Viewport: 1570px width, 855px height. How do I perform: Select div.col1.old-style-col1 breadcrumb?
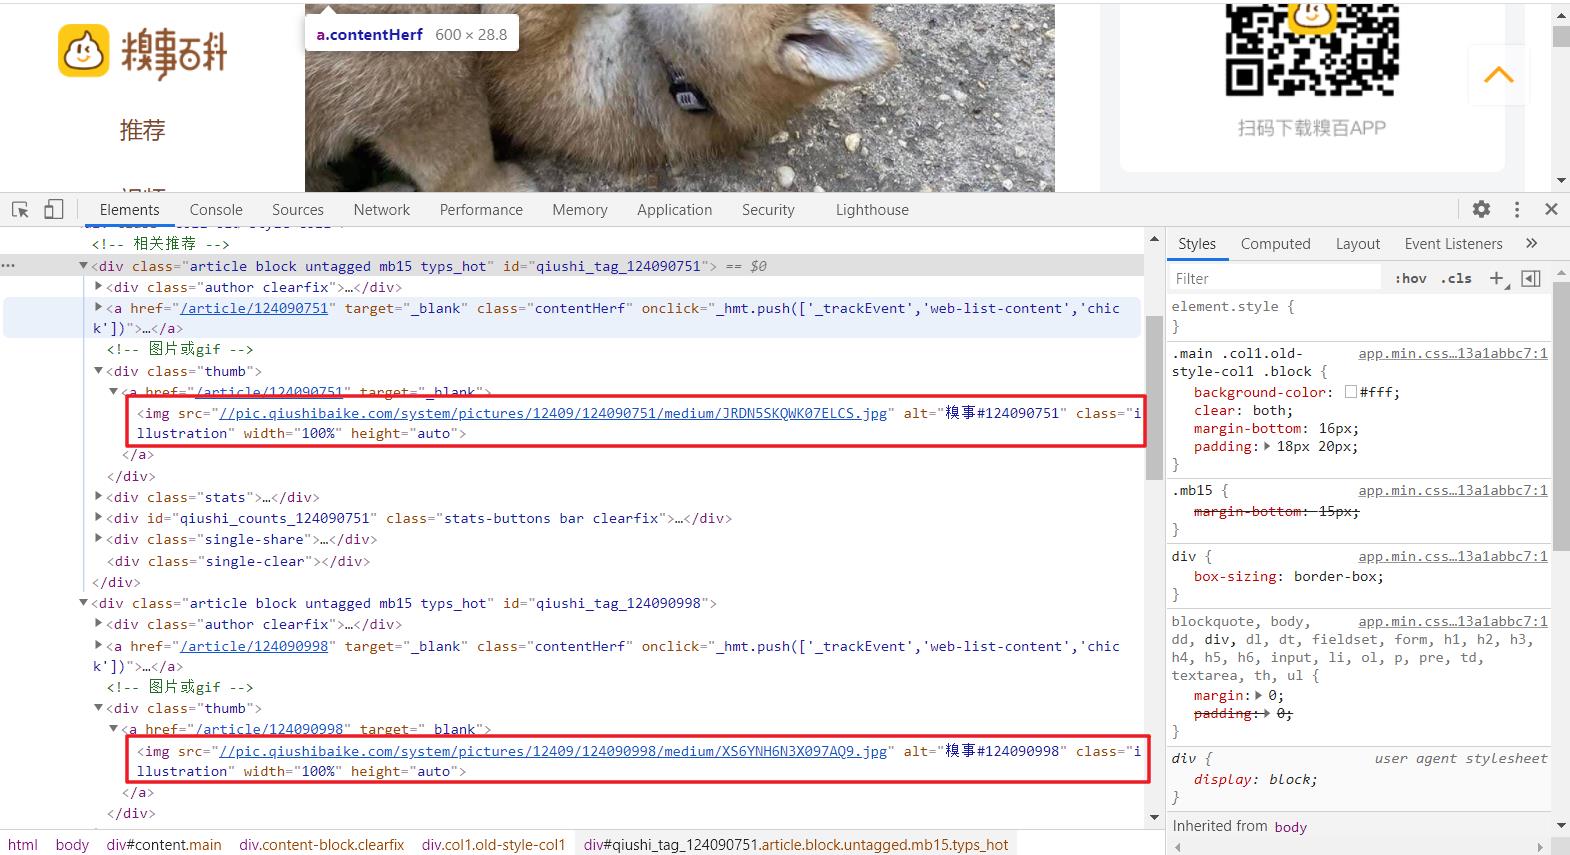point(493,844)
